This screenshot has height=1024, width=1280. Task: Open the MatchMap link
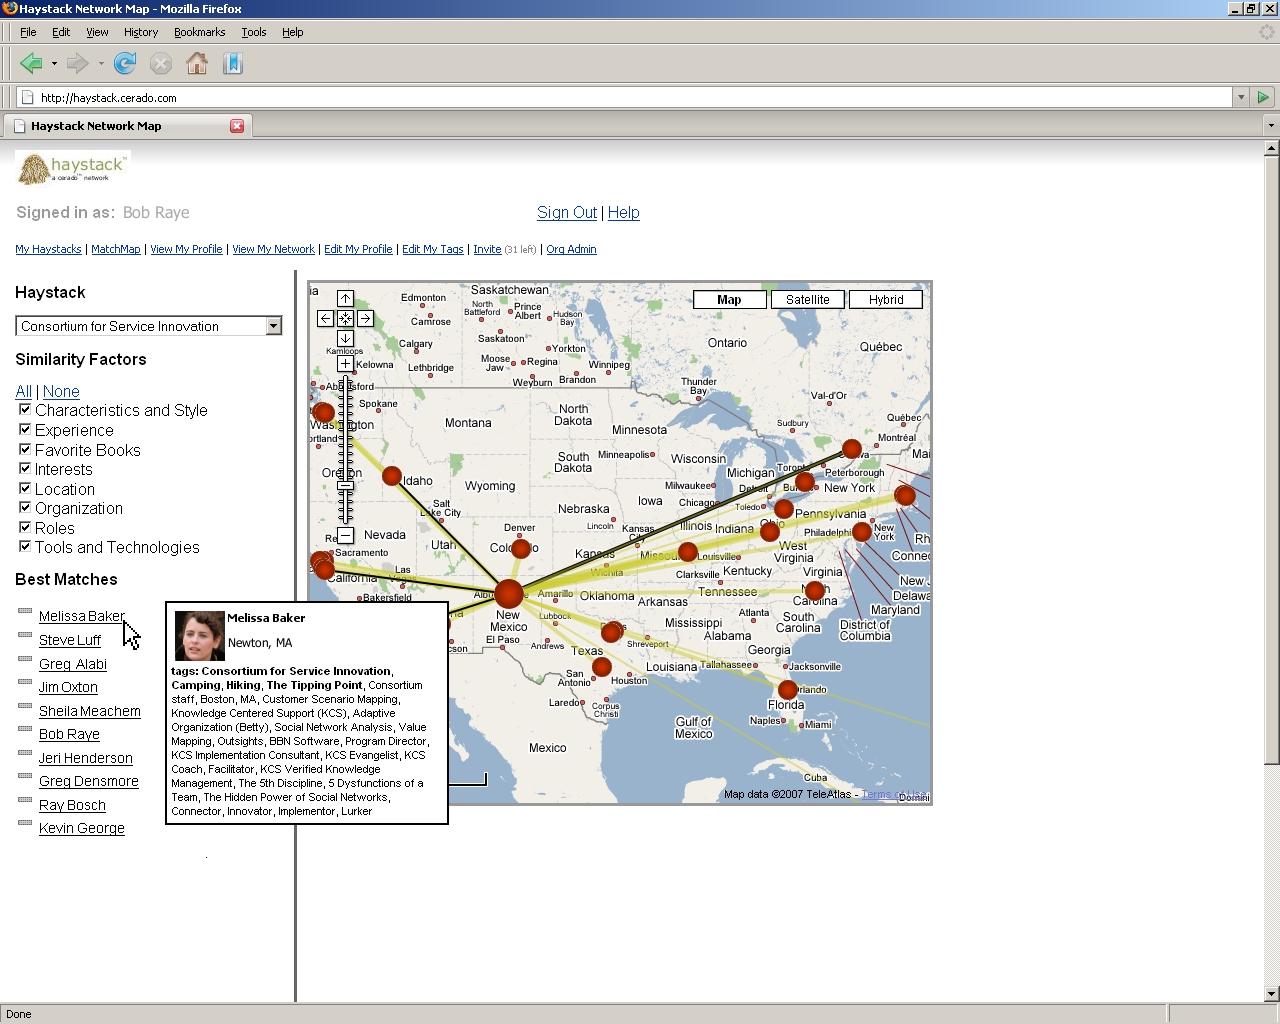tap(116, 249)
